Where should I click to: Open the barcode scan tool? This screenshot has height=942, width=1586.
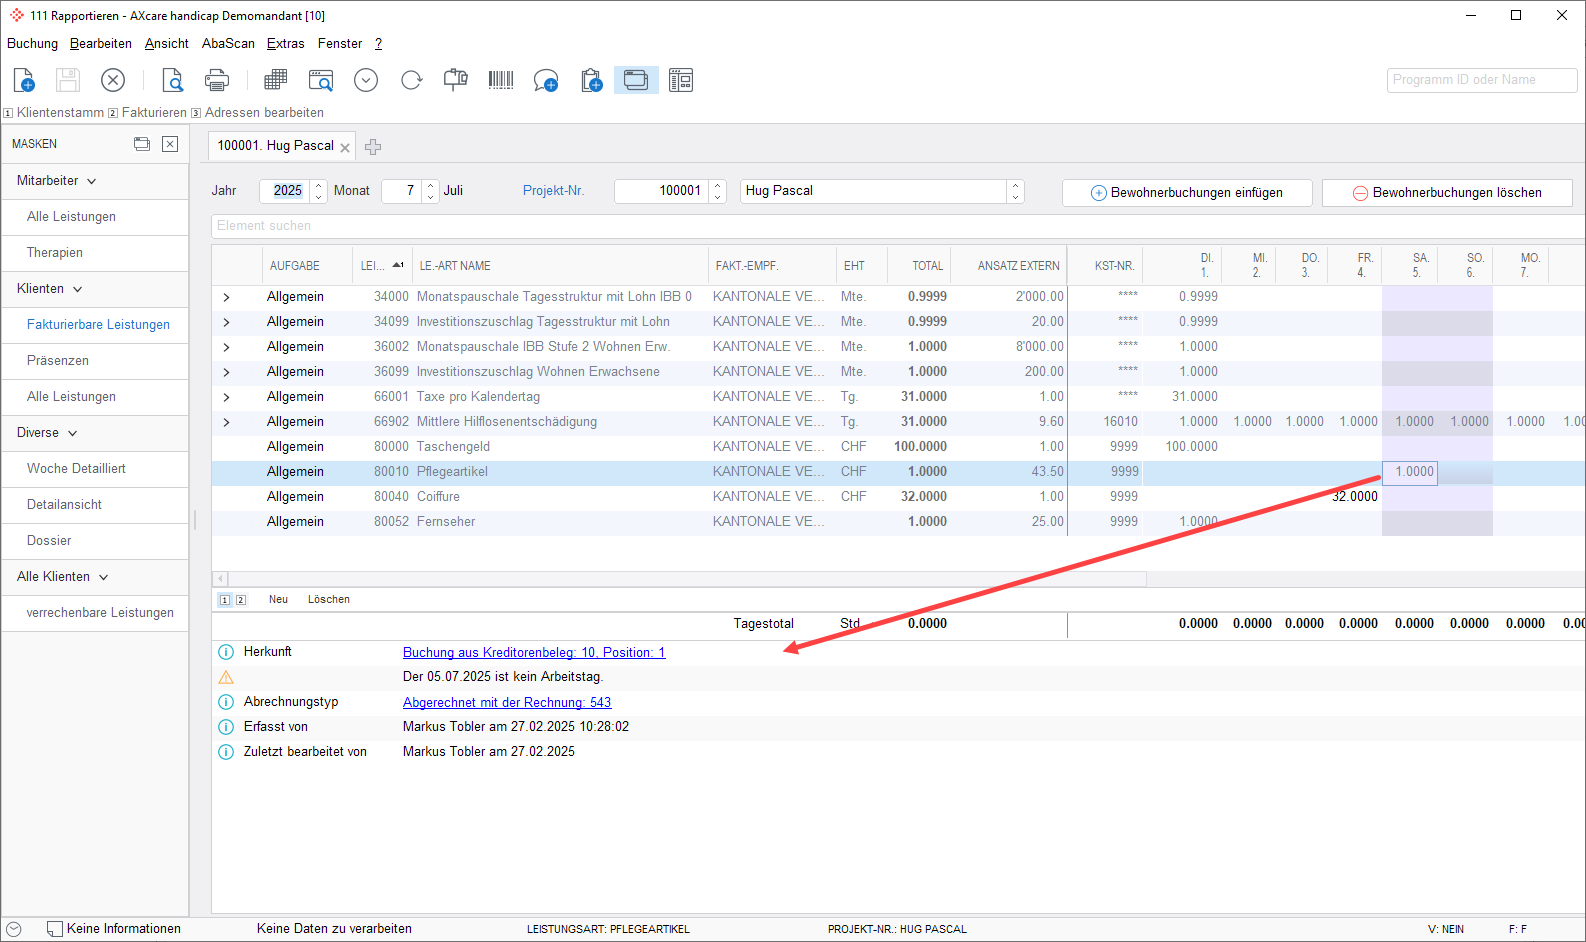tap(501, 80)
